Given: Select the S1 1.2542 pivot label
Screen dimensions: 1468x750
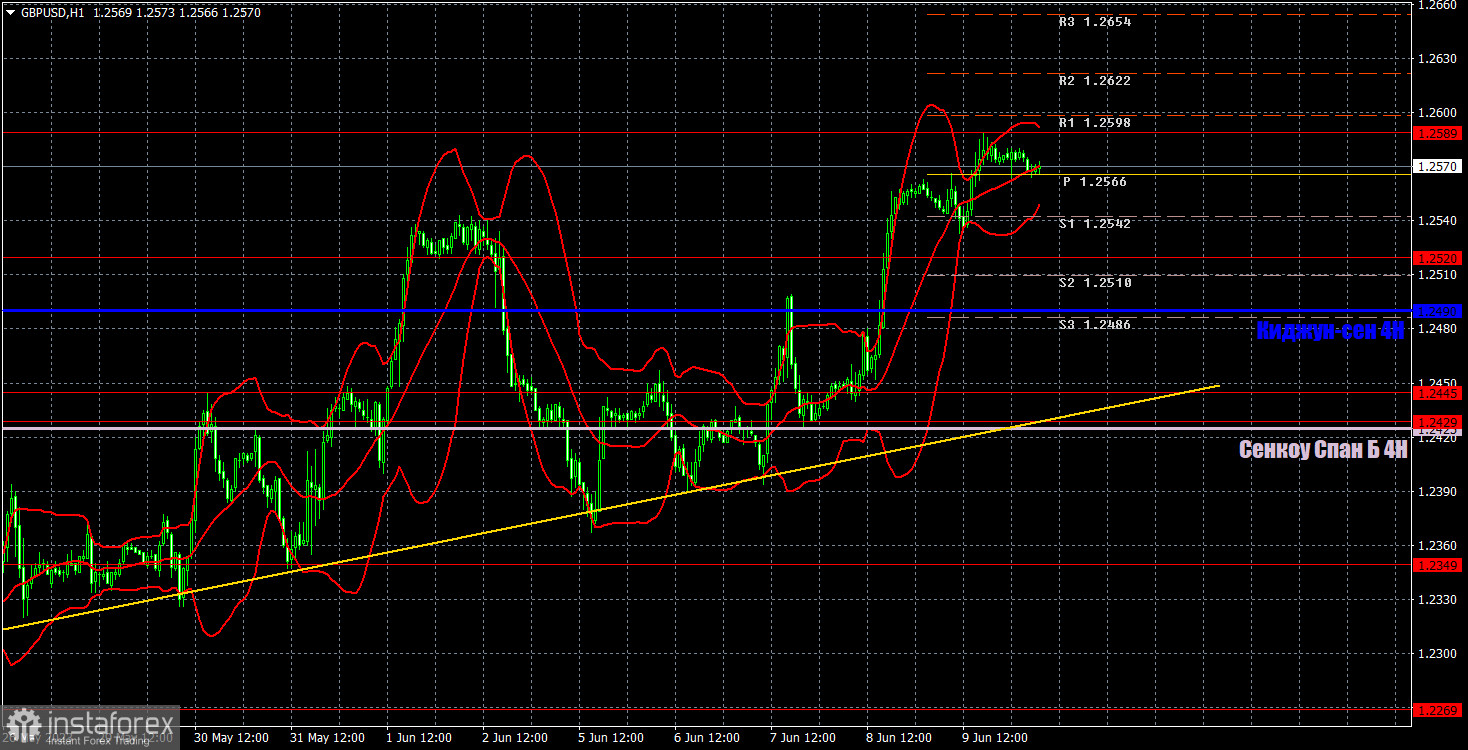Looking at the screenshot, I should 1095,224.
